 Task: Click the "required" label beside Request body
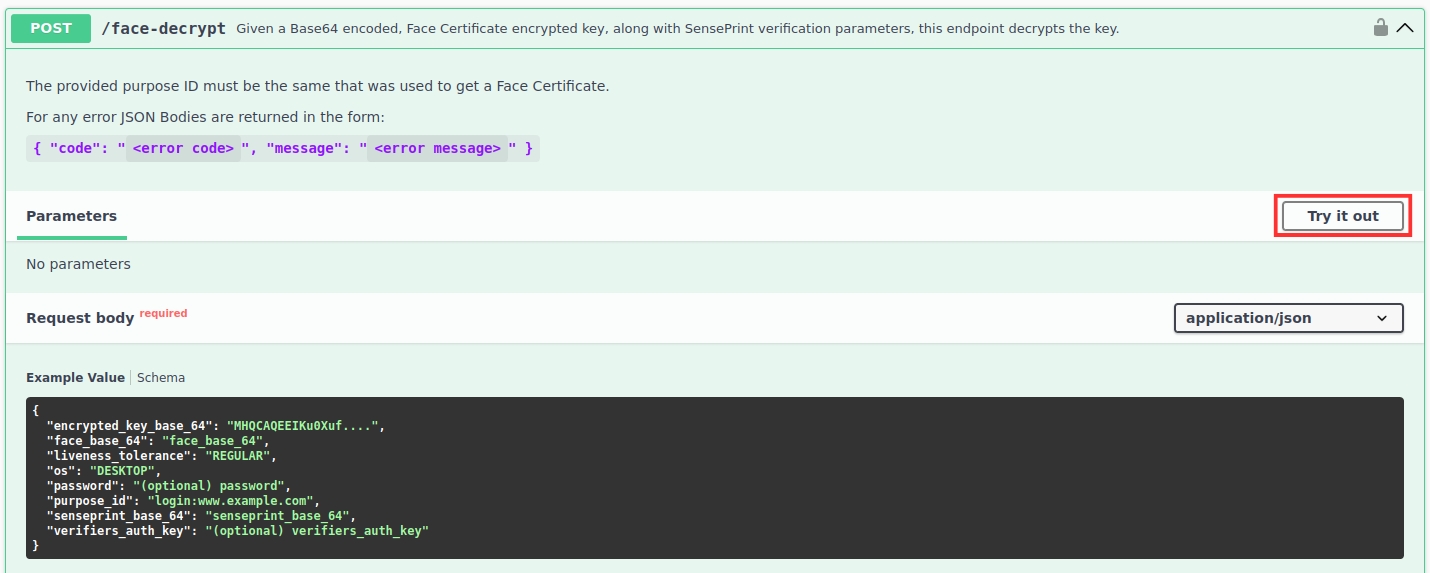163,313
